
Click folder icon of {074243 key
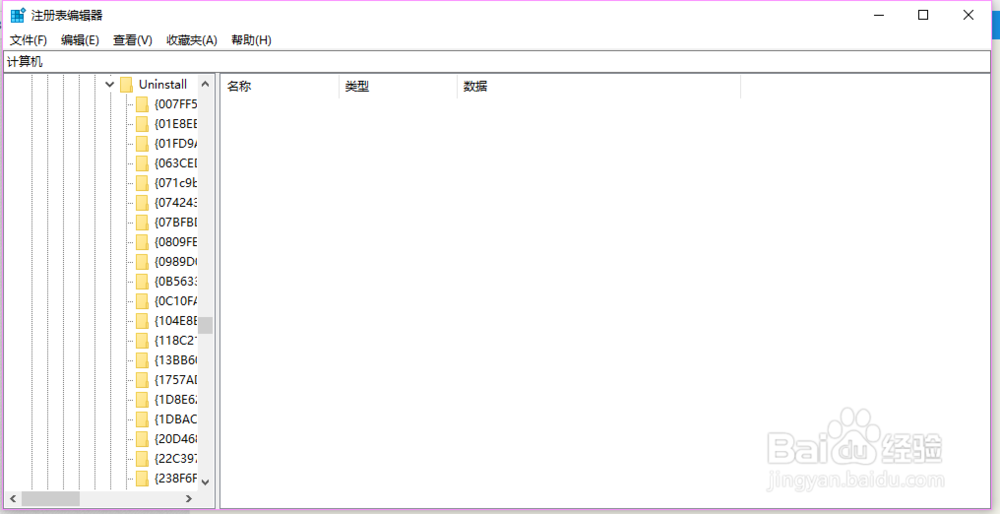(142, 203)
